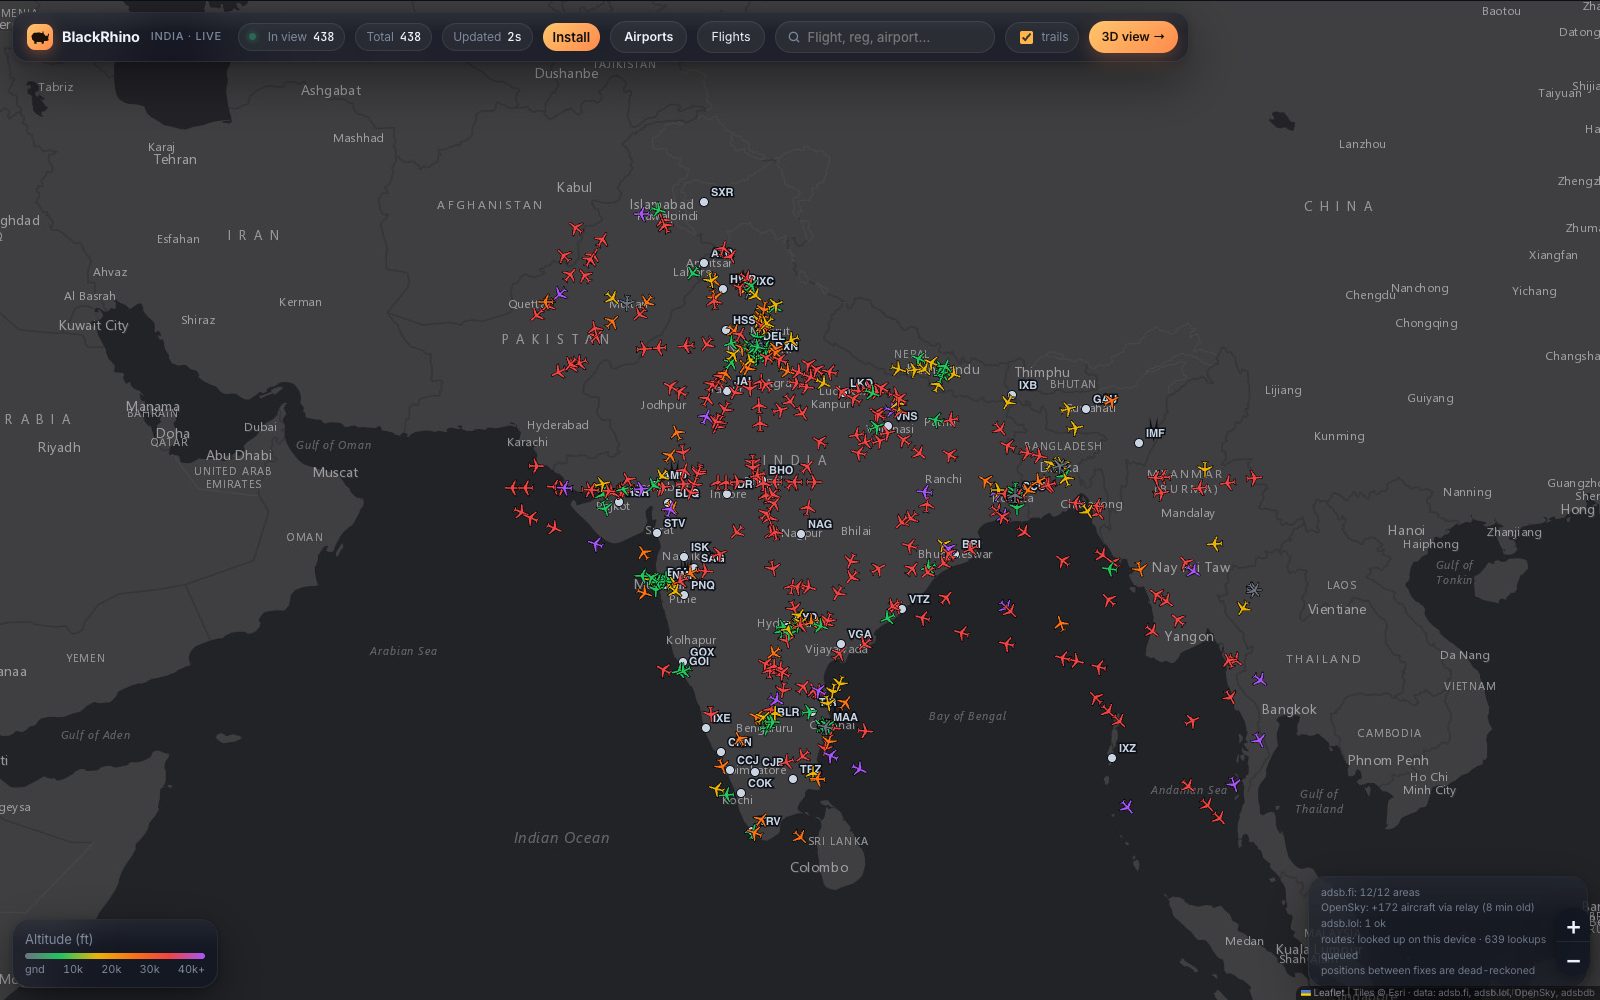Click the magnifier icon in search box
The height and width of the screenshot is (1000, 1600).
794,37
